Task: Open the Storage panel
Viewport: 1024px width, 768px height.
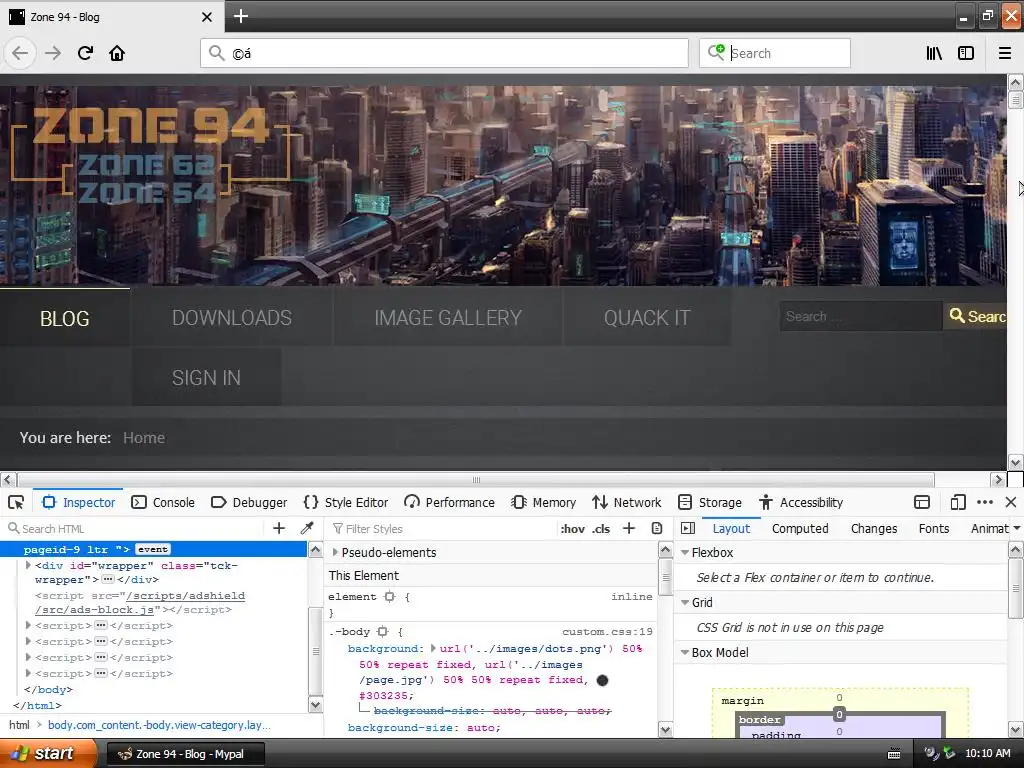Action: (710, 502)
